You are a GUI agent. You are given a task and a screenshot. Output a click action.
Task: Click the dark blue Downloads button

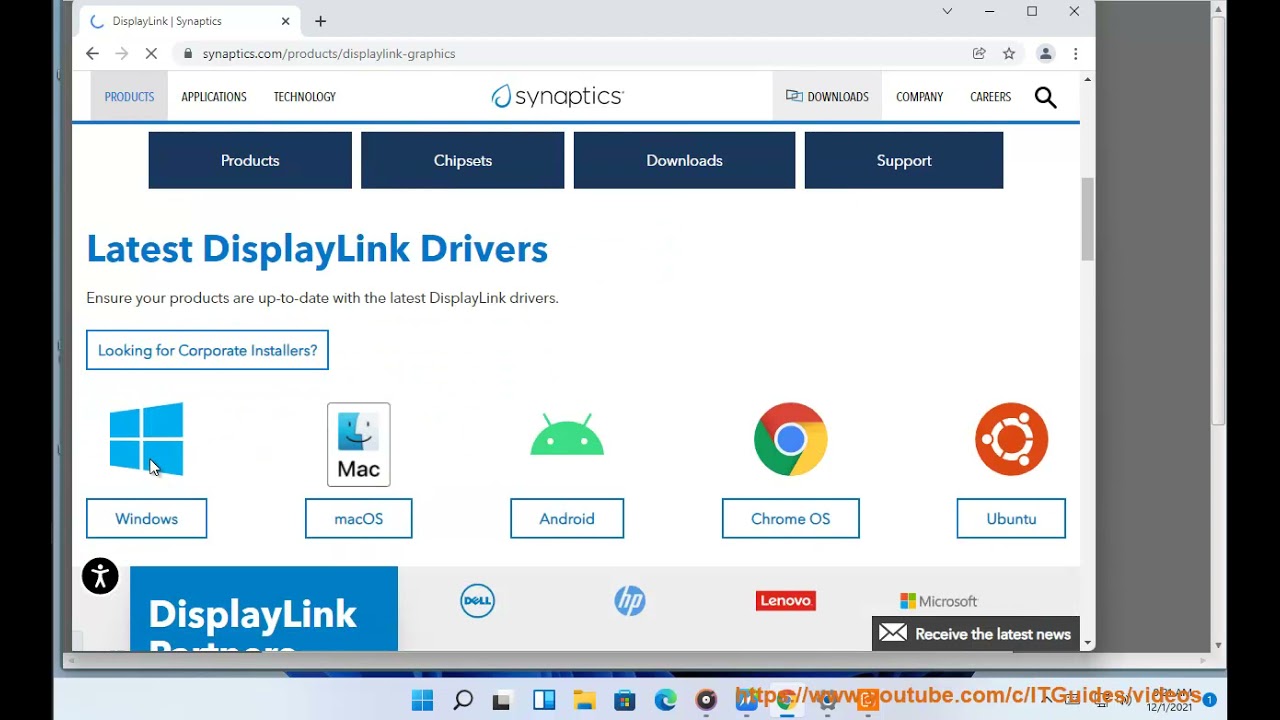(x=684, y=160)
